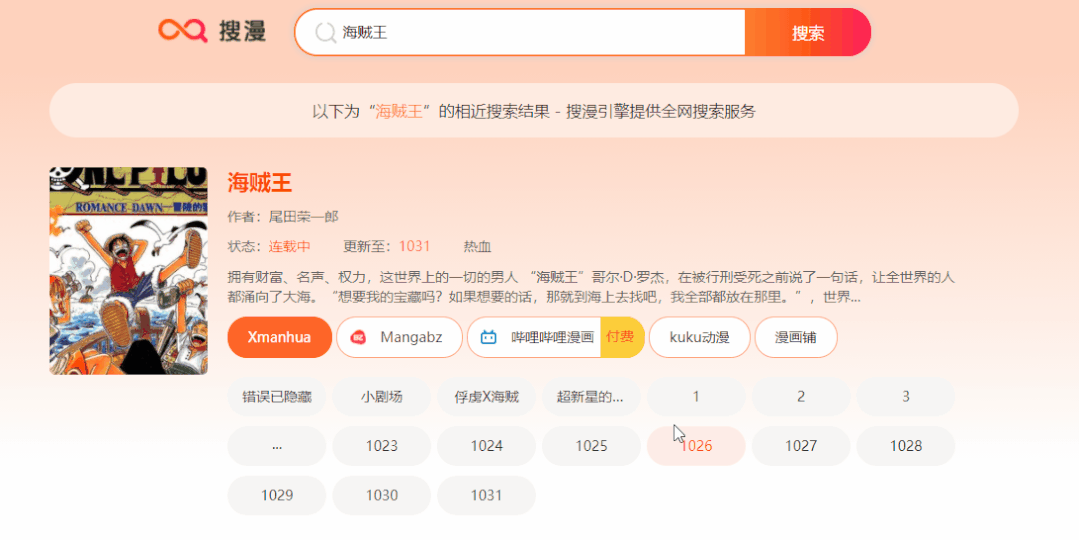Open chapter 1026
The width and height of the screenshot is (1079, 540).
pyautogui.click(x=696, y=446)
